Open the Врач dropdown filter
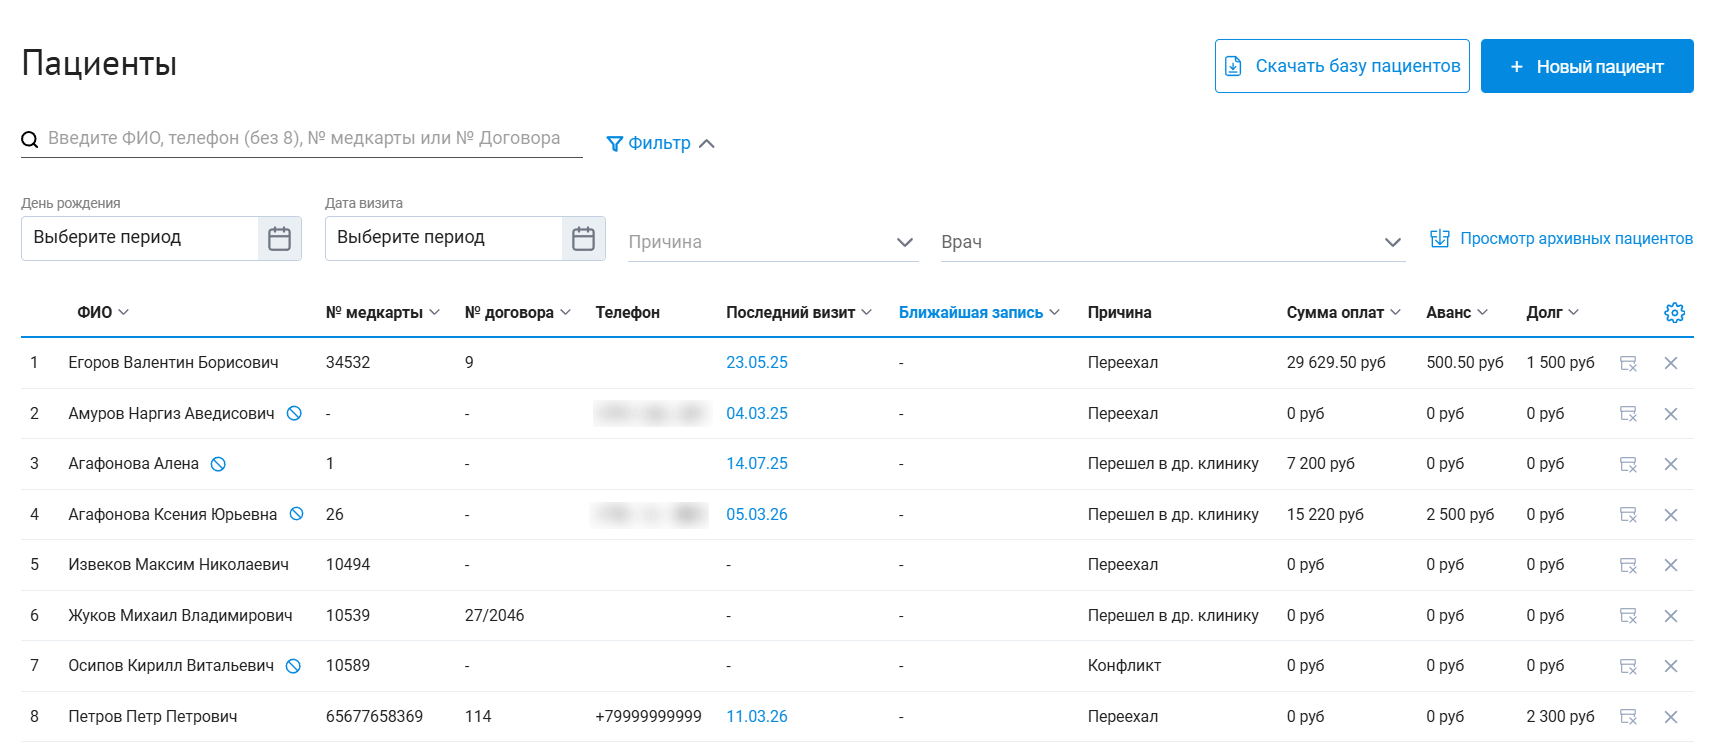 pos(1173,242)
